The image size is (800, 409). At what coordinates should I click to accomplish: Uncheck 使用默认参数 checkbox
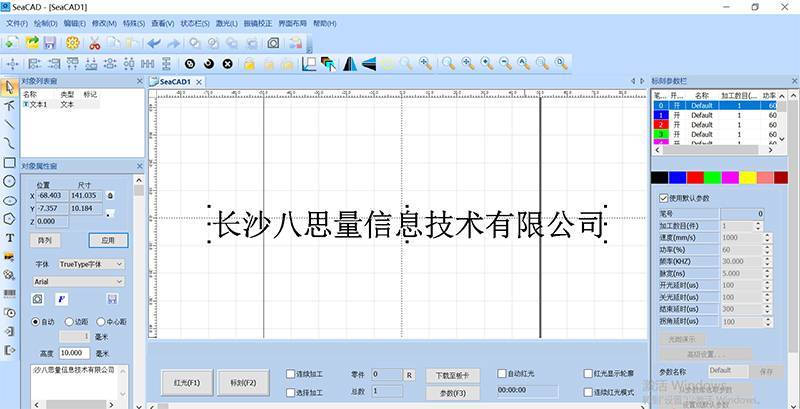pos(664,197)
